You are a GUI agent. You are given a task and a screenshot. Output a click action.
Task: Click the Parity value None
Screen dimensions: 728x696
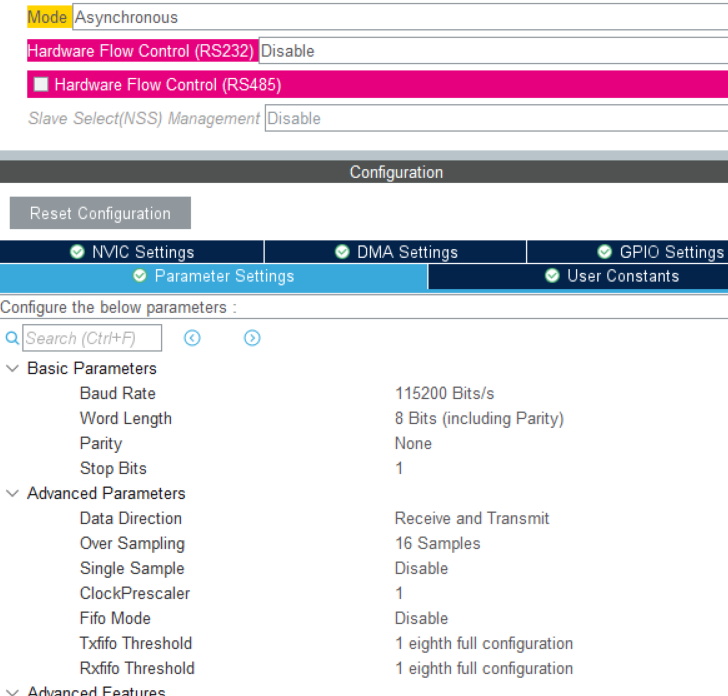pyautogui.click(x=413, y=443)
